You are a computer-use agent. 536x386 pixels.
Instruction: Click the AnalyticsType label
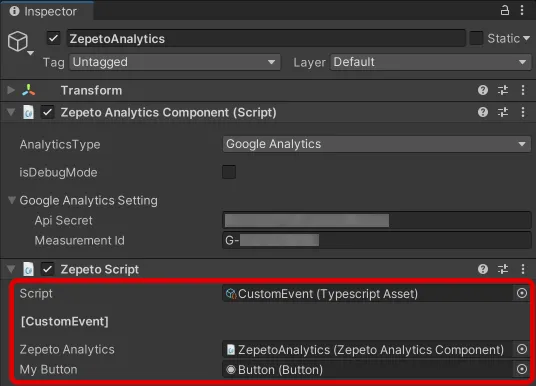click(x=60, y=145)
